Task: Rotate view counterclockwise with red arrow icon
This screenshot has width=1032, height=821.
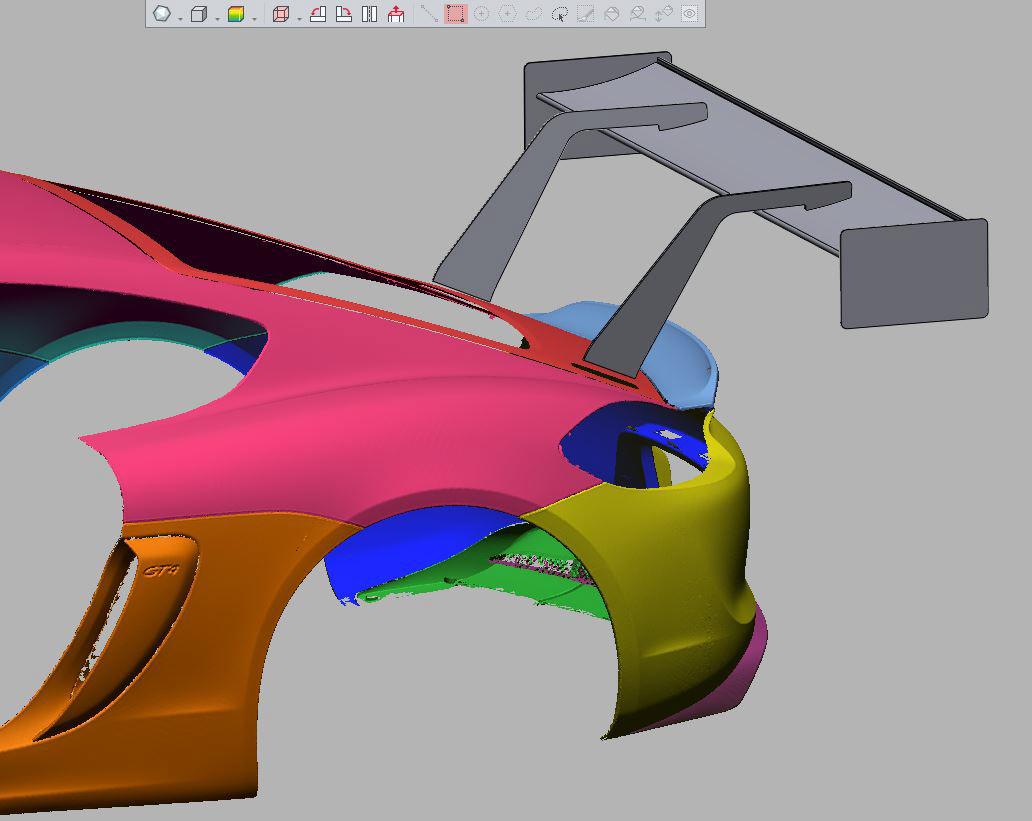Action: tap(318, 14)
